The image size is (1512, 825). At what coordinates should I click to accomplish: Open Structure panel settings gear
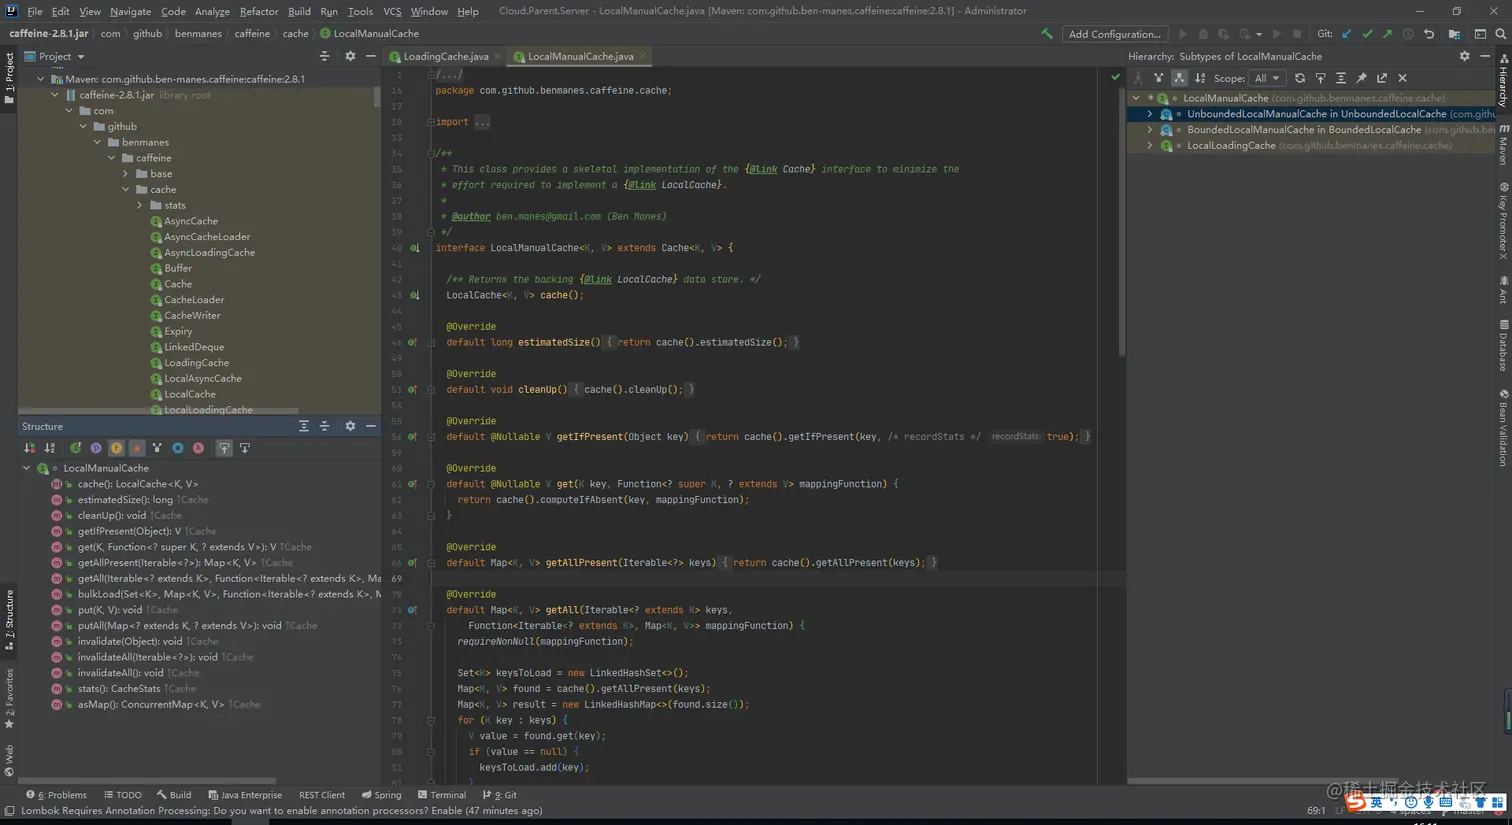coord(350,426)
